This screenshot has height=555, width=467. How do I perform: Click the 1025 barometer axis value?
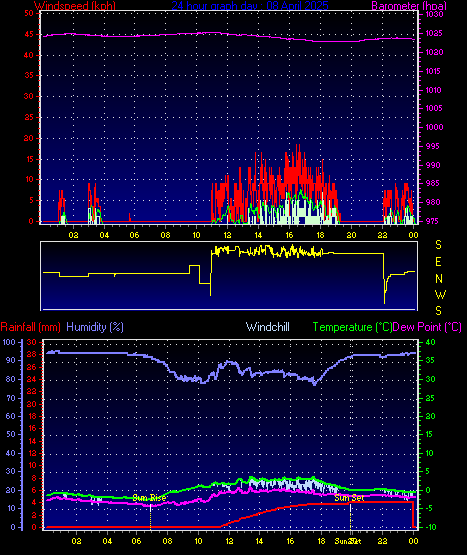click(434, 33)
